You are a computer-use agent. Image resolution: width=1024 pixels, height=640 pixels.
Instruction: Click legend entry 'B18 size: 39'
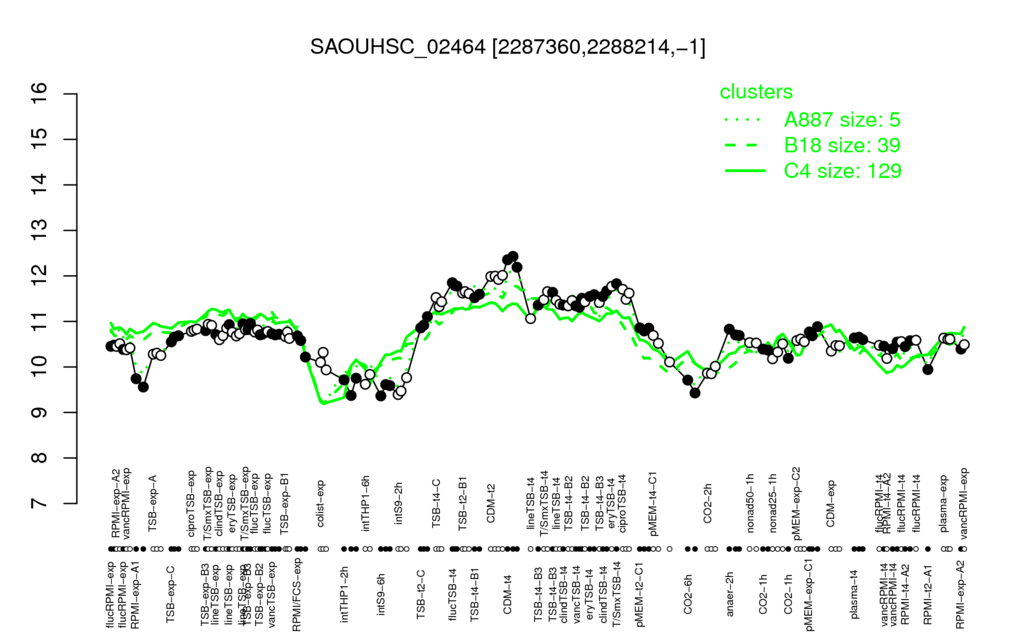pos(842,145)
